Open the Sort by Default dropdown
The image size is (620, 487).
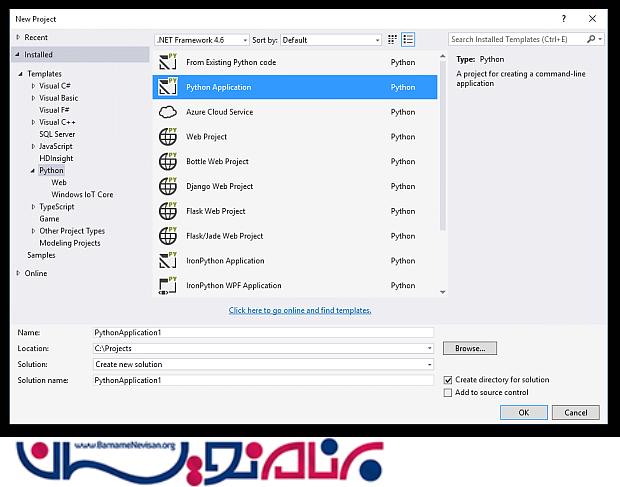click(x=331, y=40)
